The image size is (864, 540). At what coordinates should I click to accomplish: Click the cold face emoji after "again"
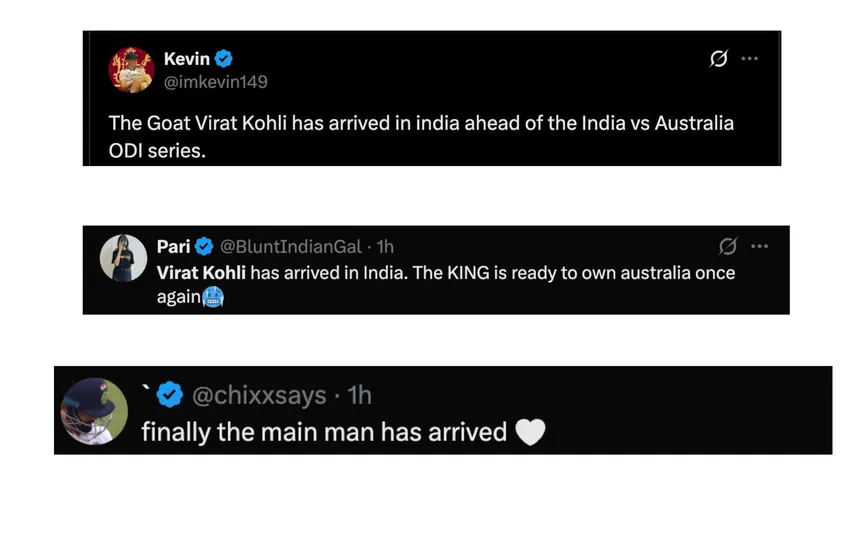(x=212, y=297)
